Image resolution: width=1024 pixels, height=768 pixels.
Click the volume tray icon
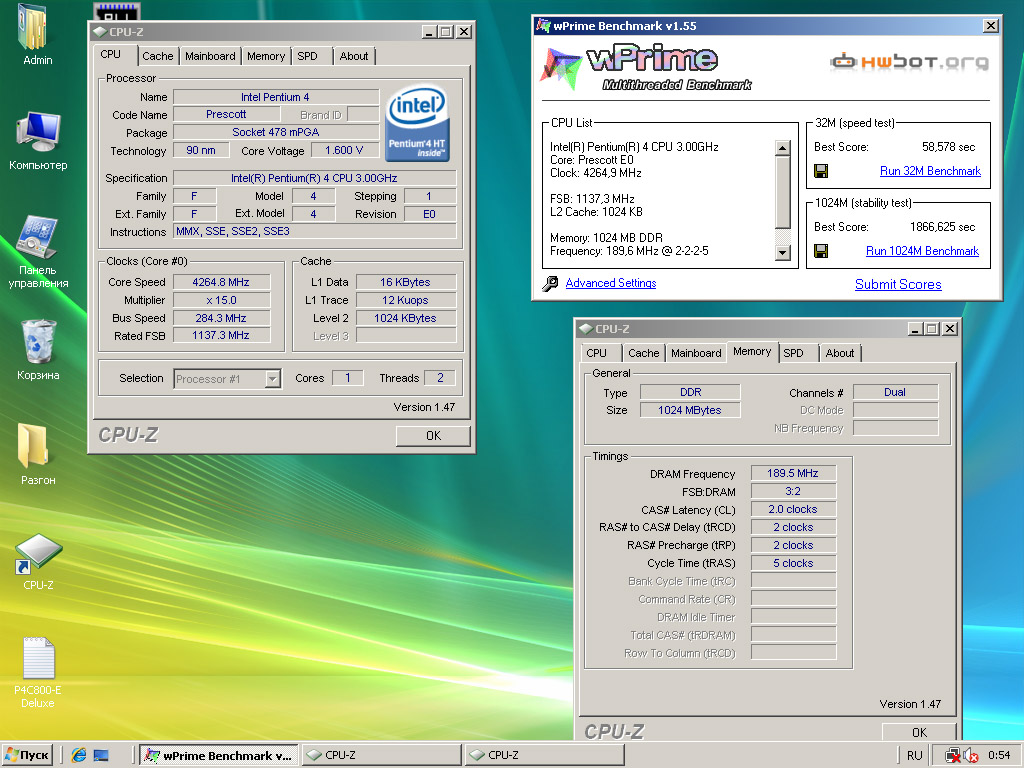pos(970,756)
